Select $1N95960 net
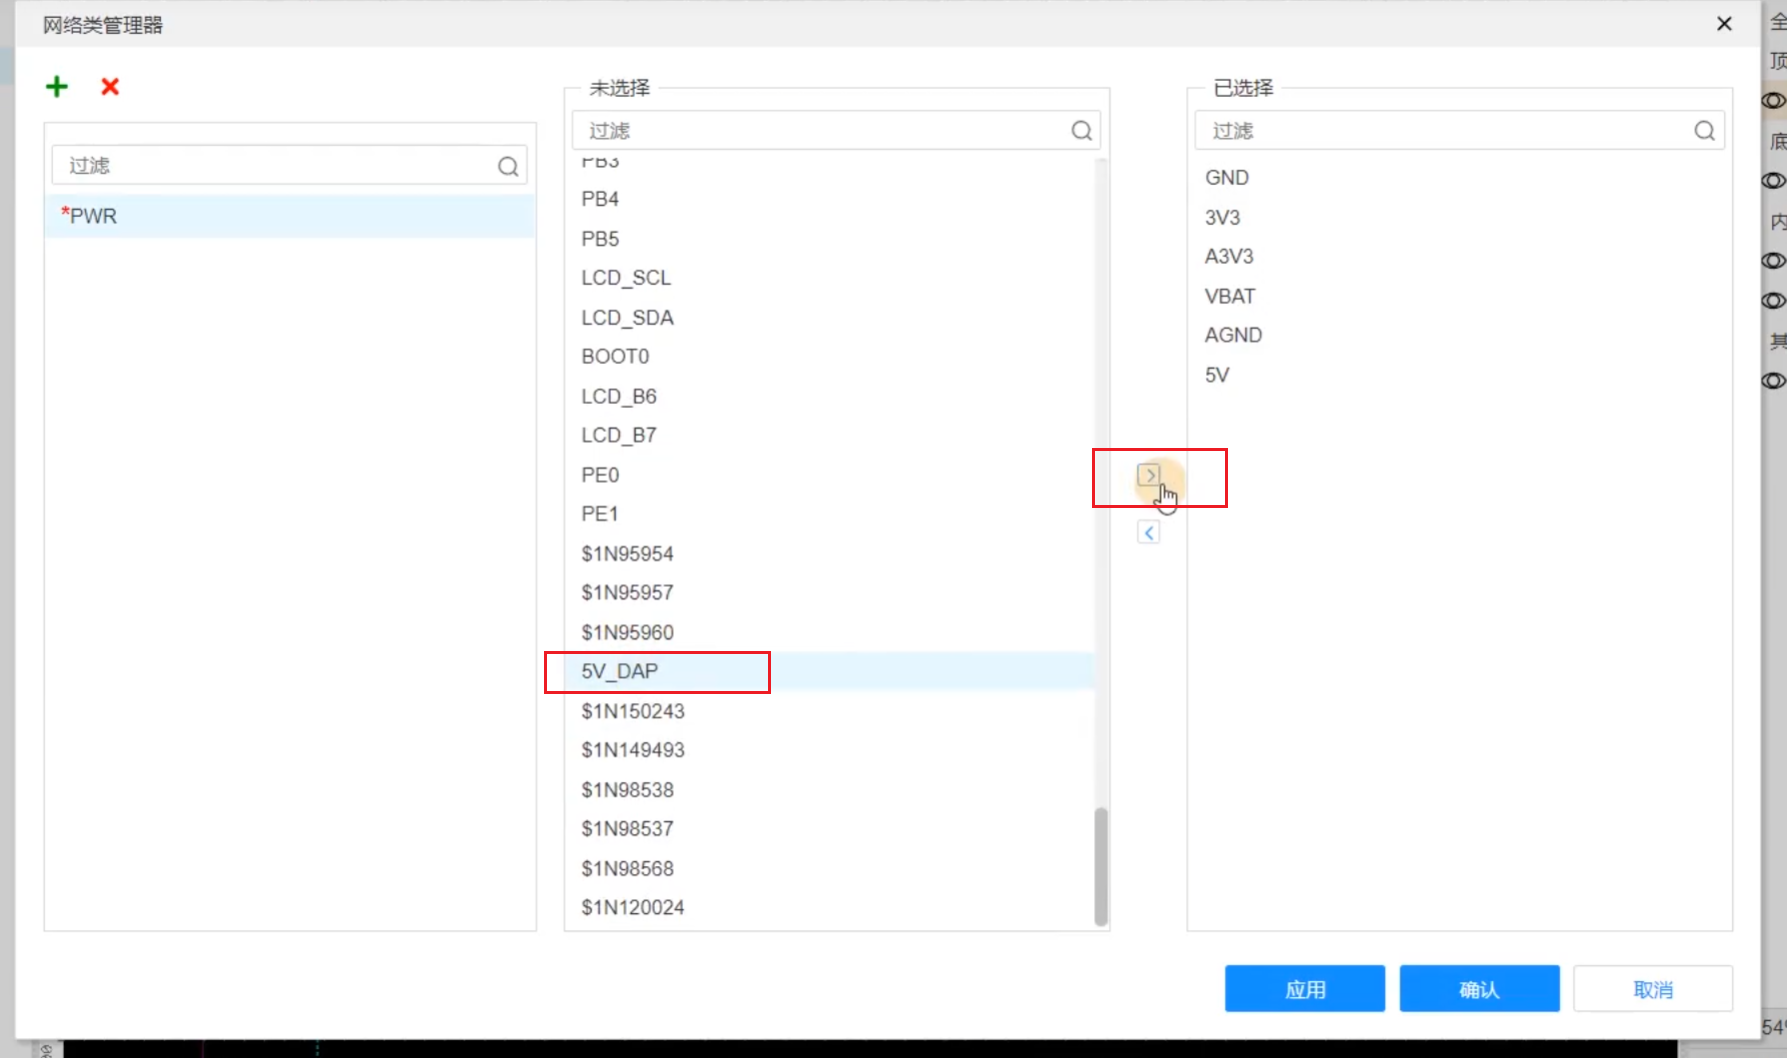 click(x=830, y=633)
